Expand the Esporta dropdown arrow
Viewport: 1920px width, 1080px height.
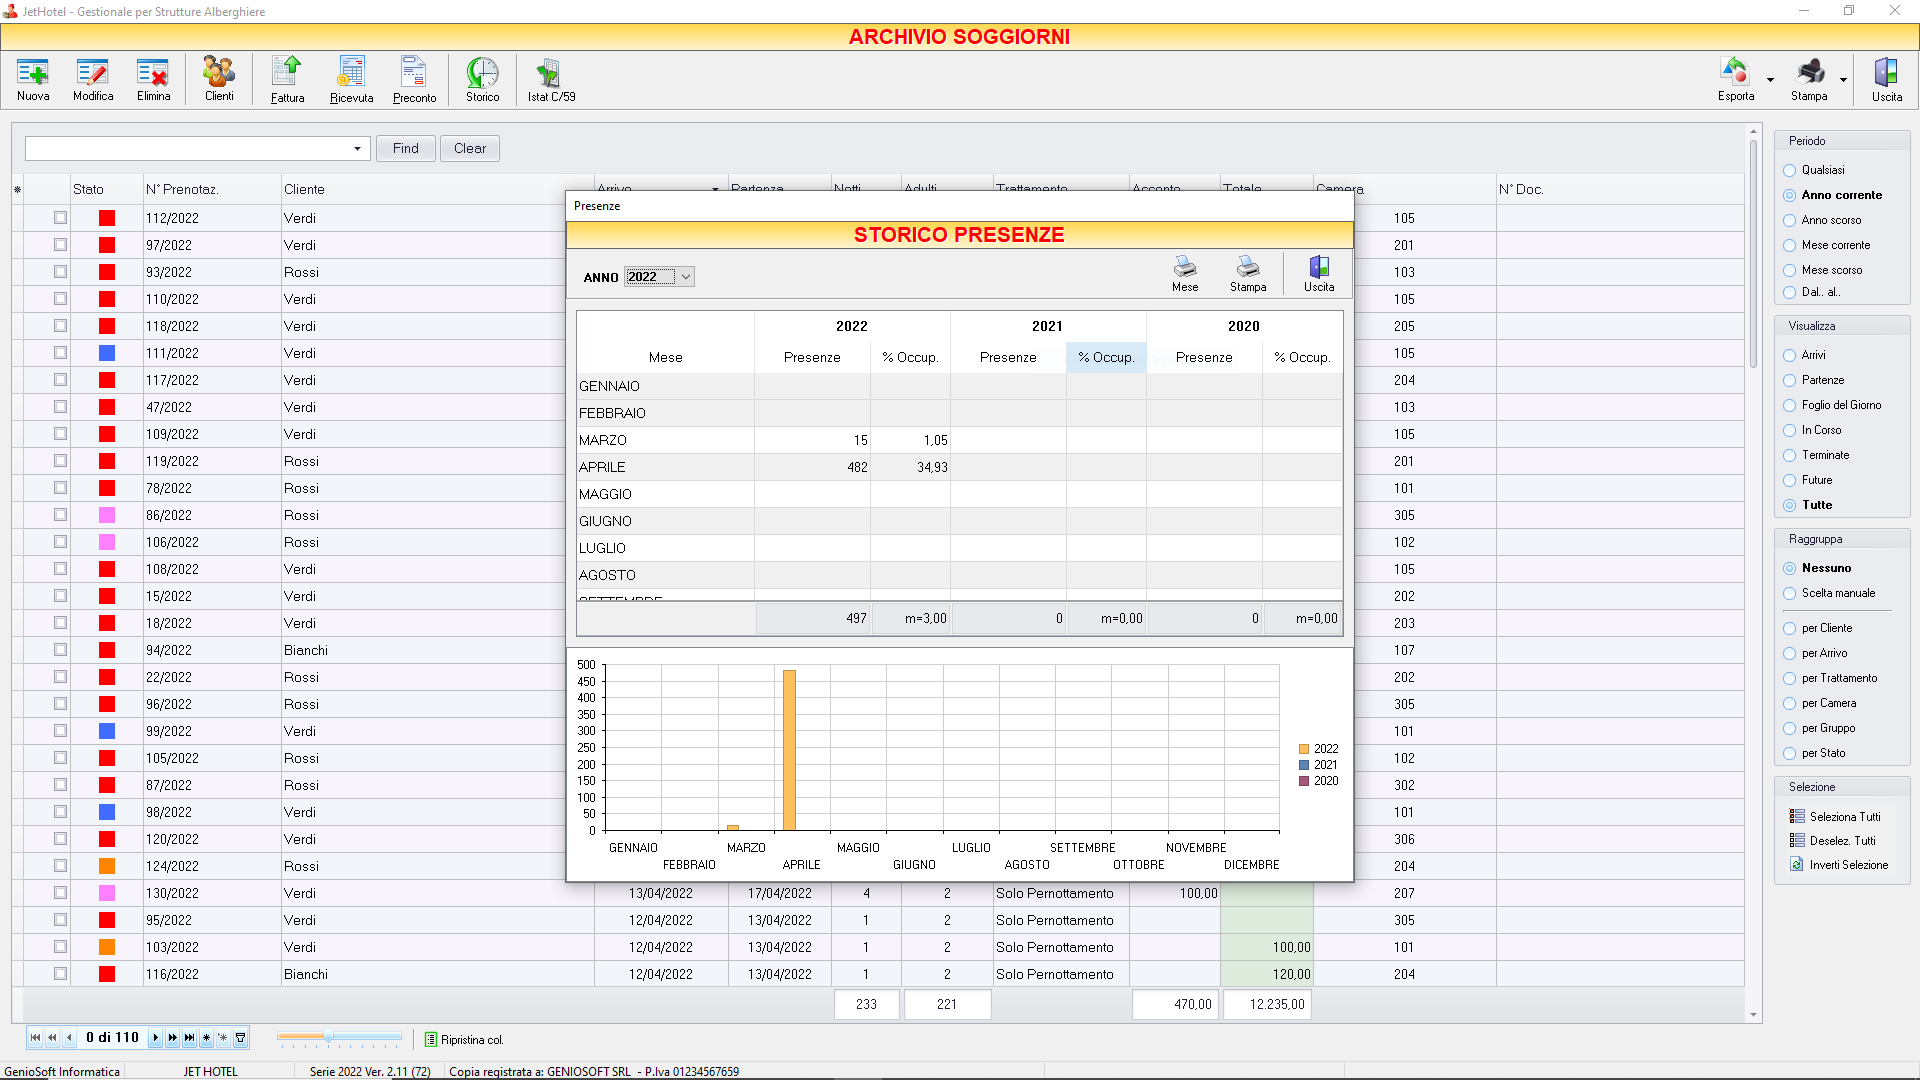pyautogui.click(x=1770, y=80)
